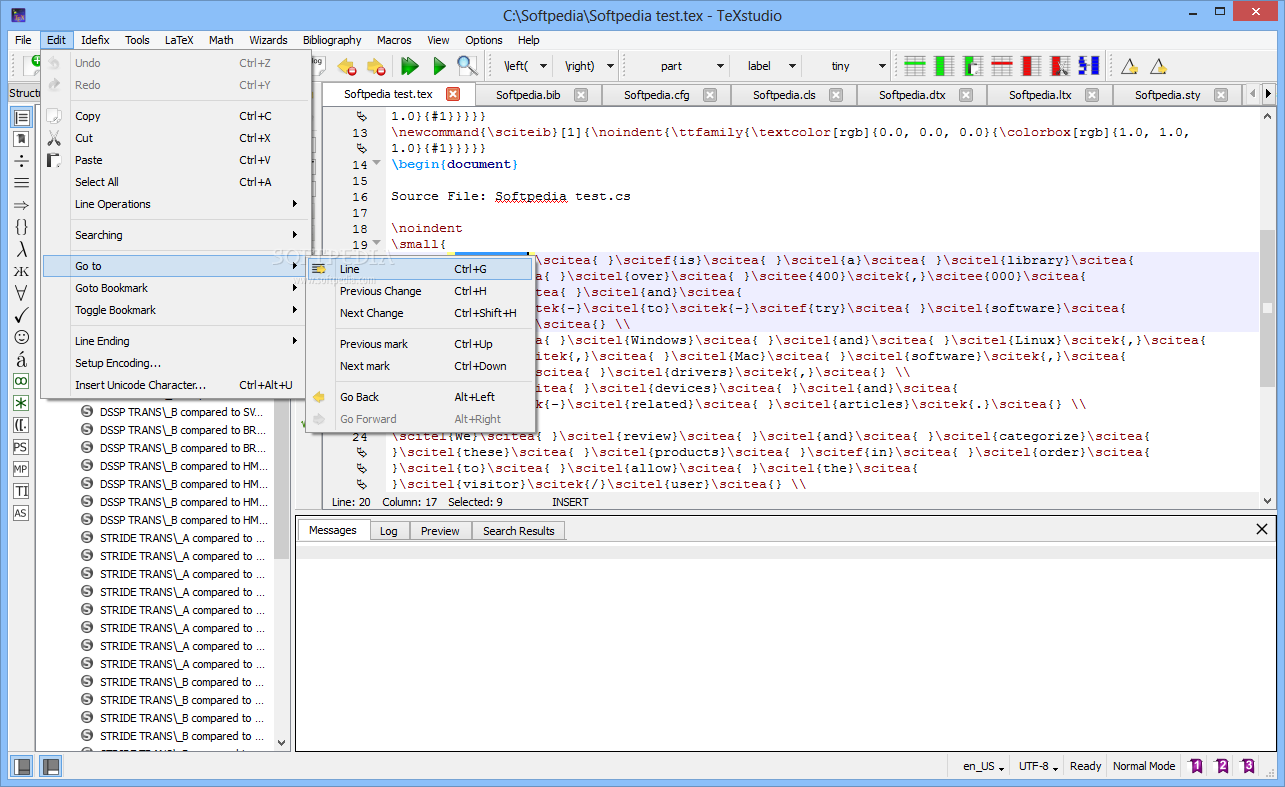1285x787 pixels.
Task: Open the accented letters (á) panel
Action: [x=21, y=359]
